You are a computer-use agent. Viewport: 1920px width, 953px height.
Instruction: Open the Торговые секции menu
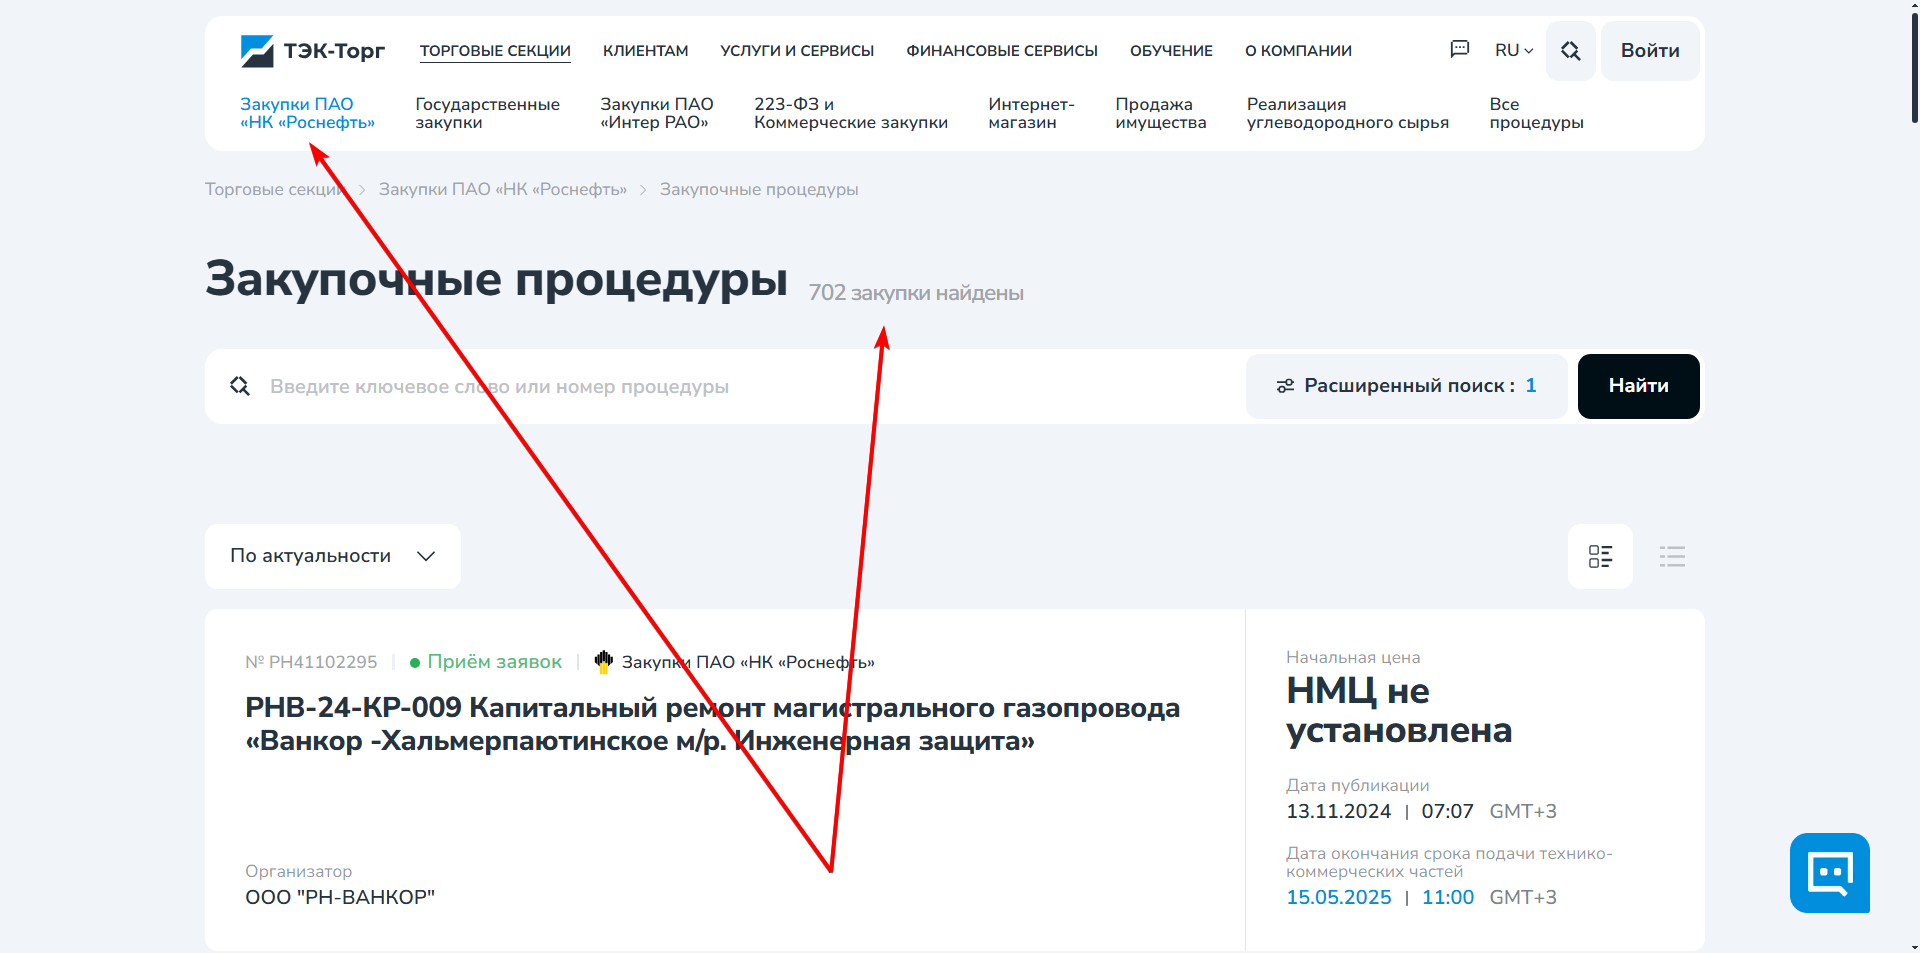pyautogui.click(x=495, y=51)
